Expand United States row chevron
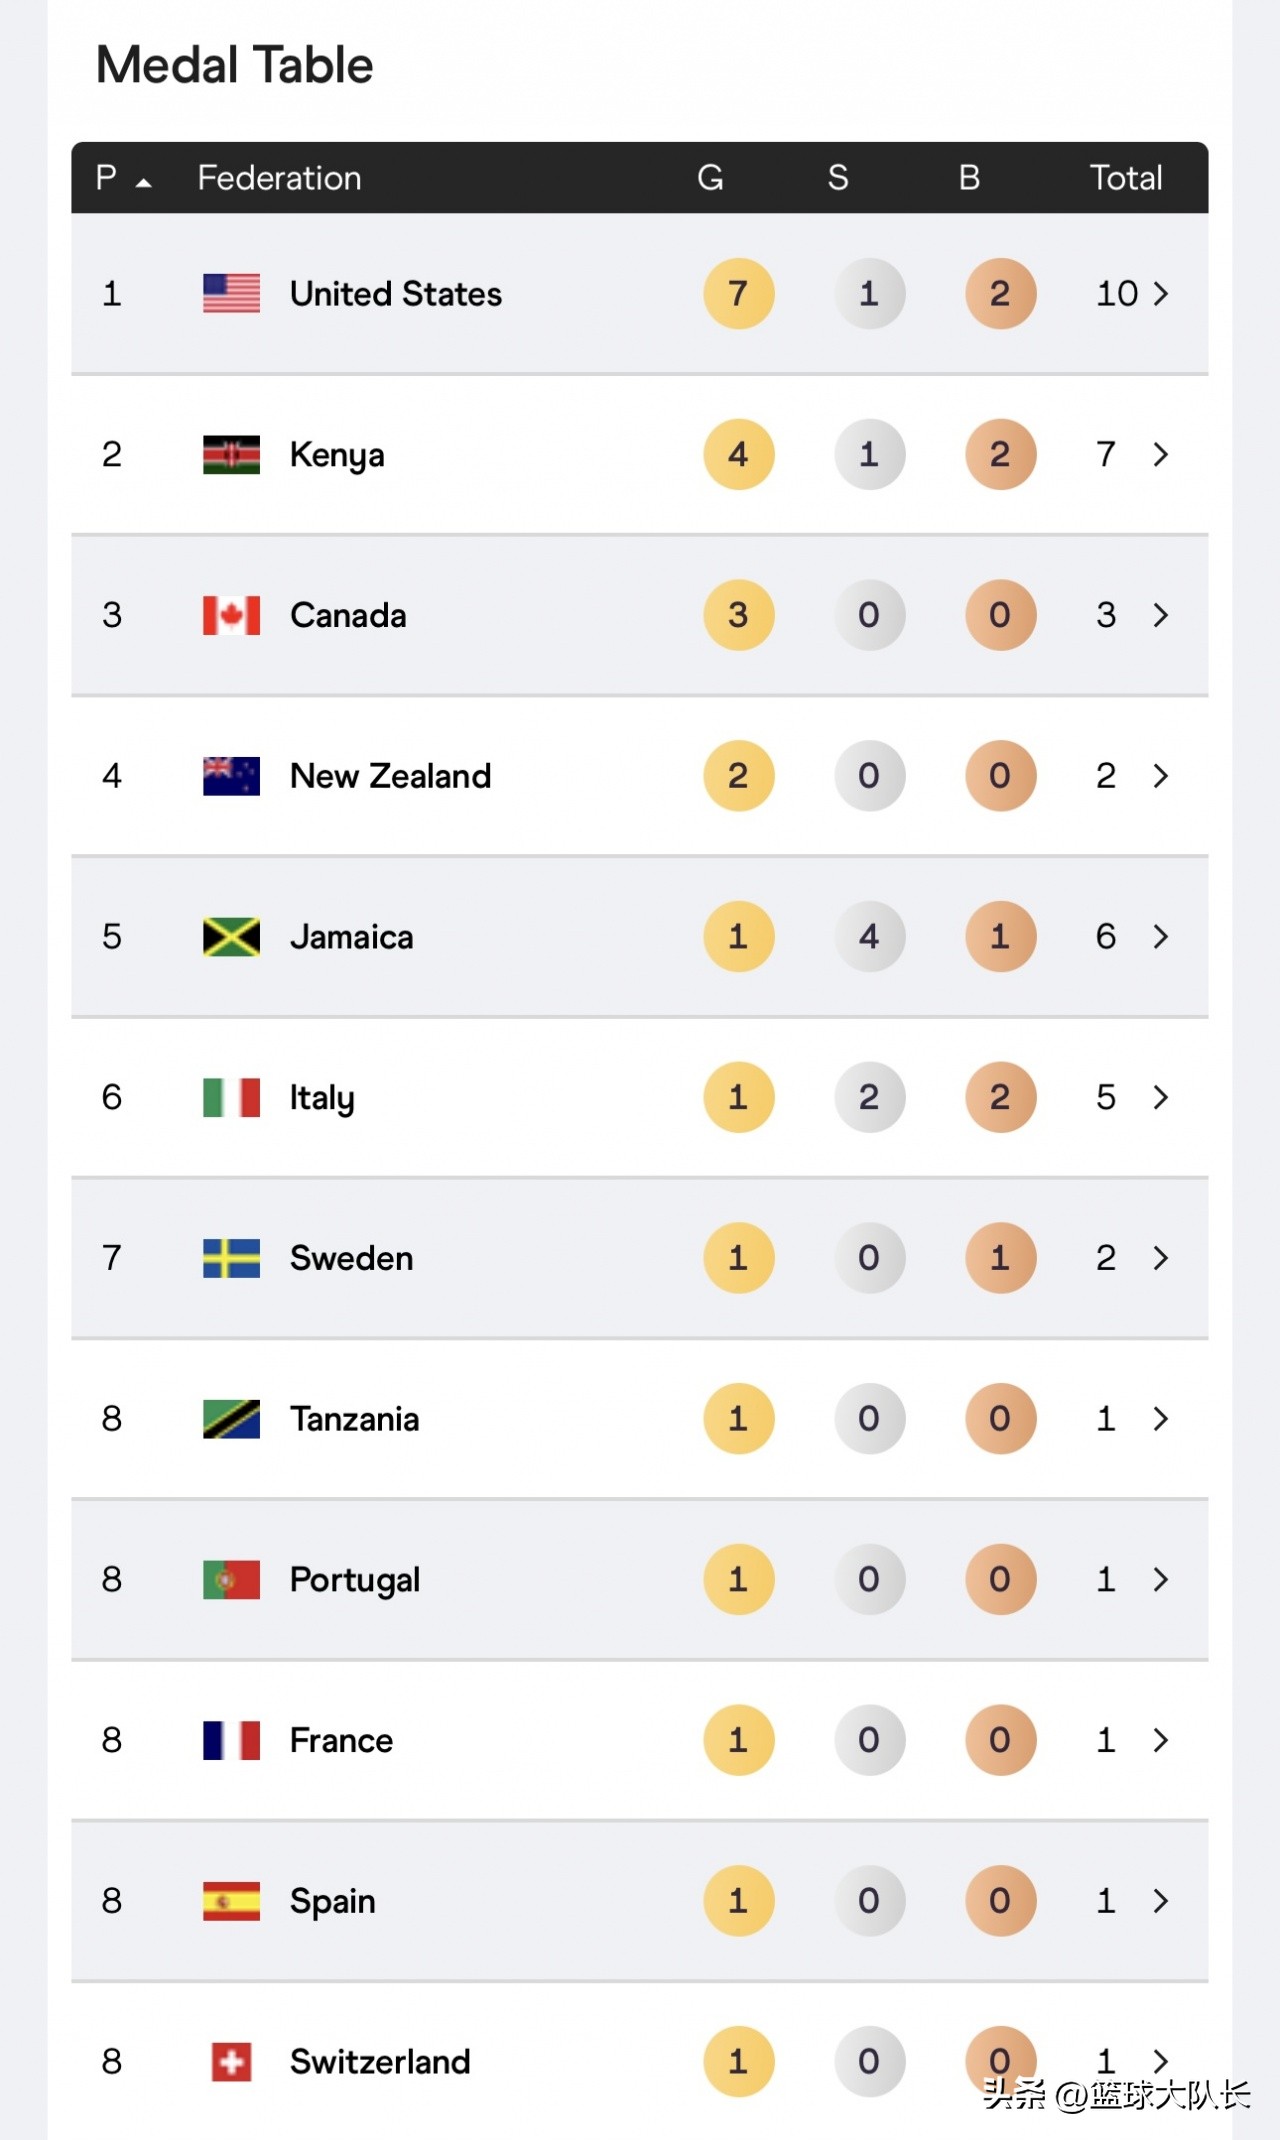The width and height of the screenshot is (1280, 2140). (1160, 293)
